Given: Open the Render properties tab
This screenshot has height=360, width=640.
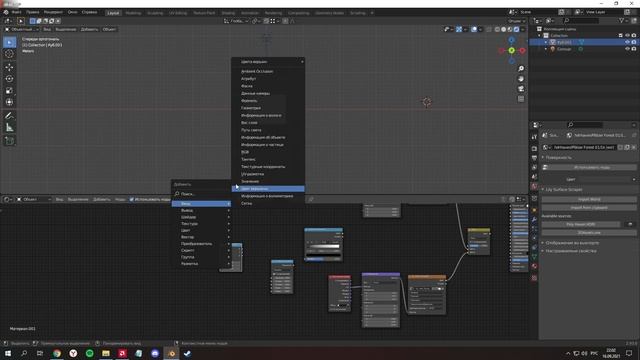Looking at the screenshot, I should click(534, 149).
